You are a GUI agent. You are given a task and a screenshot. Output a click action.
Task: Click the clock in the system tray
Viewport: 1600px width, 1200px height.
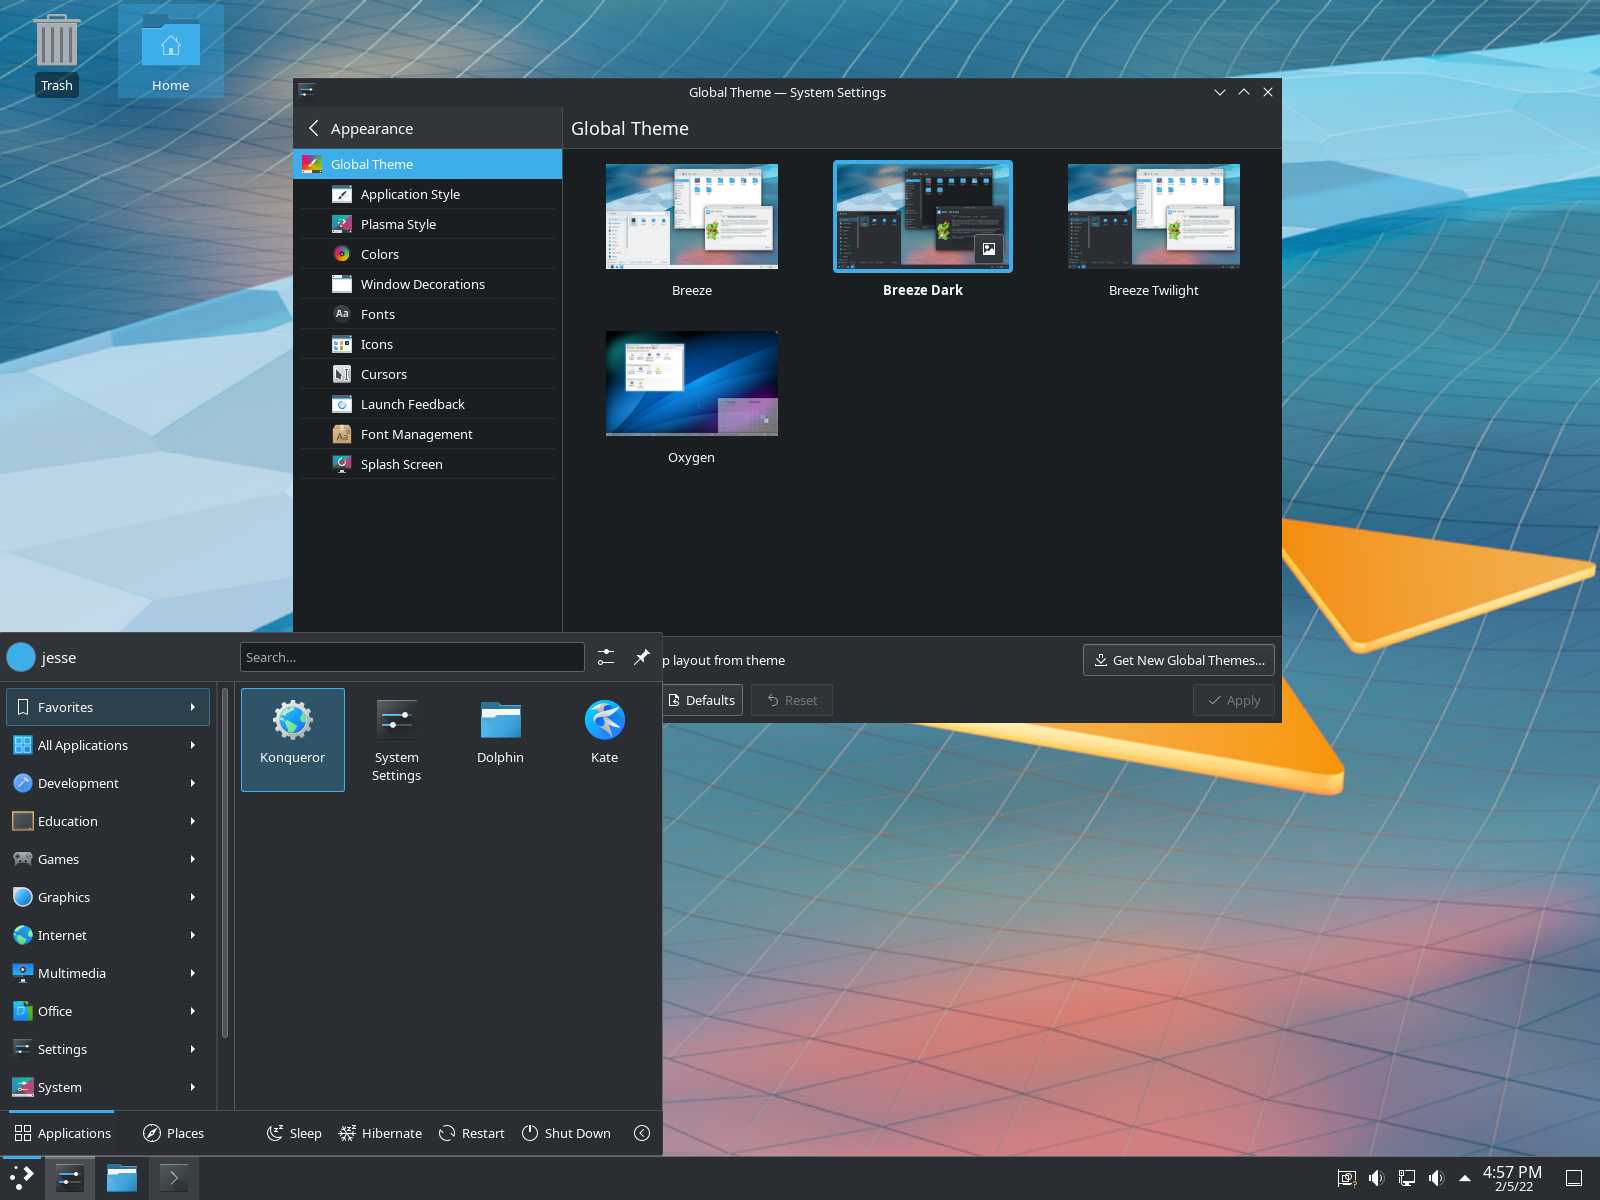click(1512, 1178)
